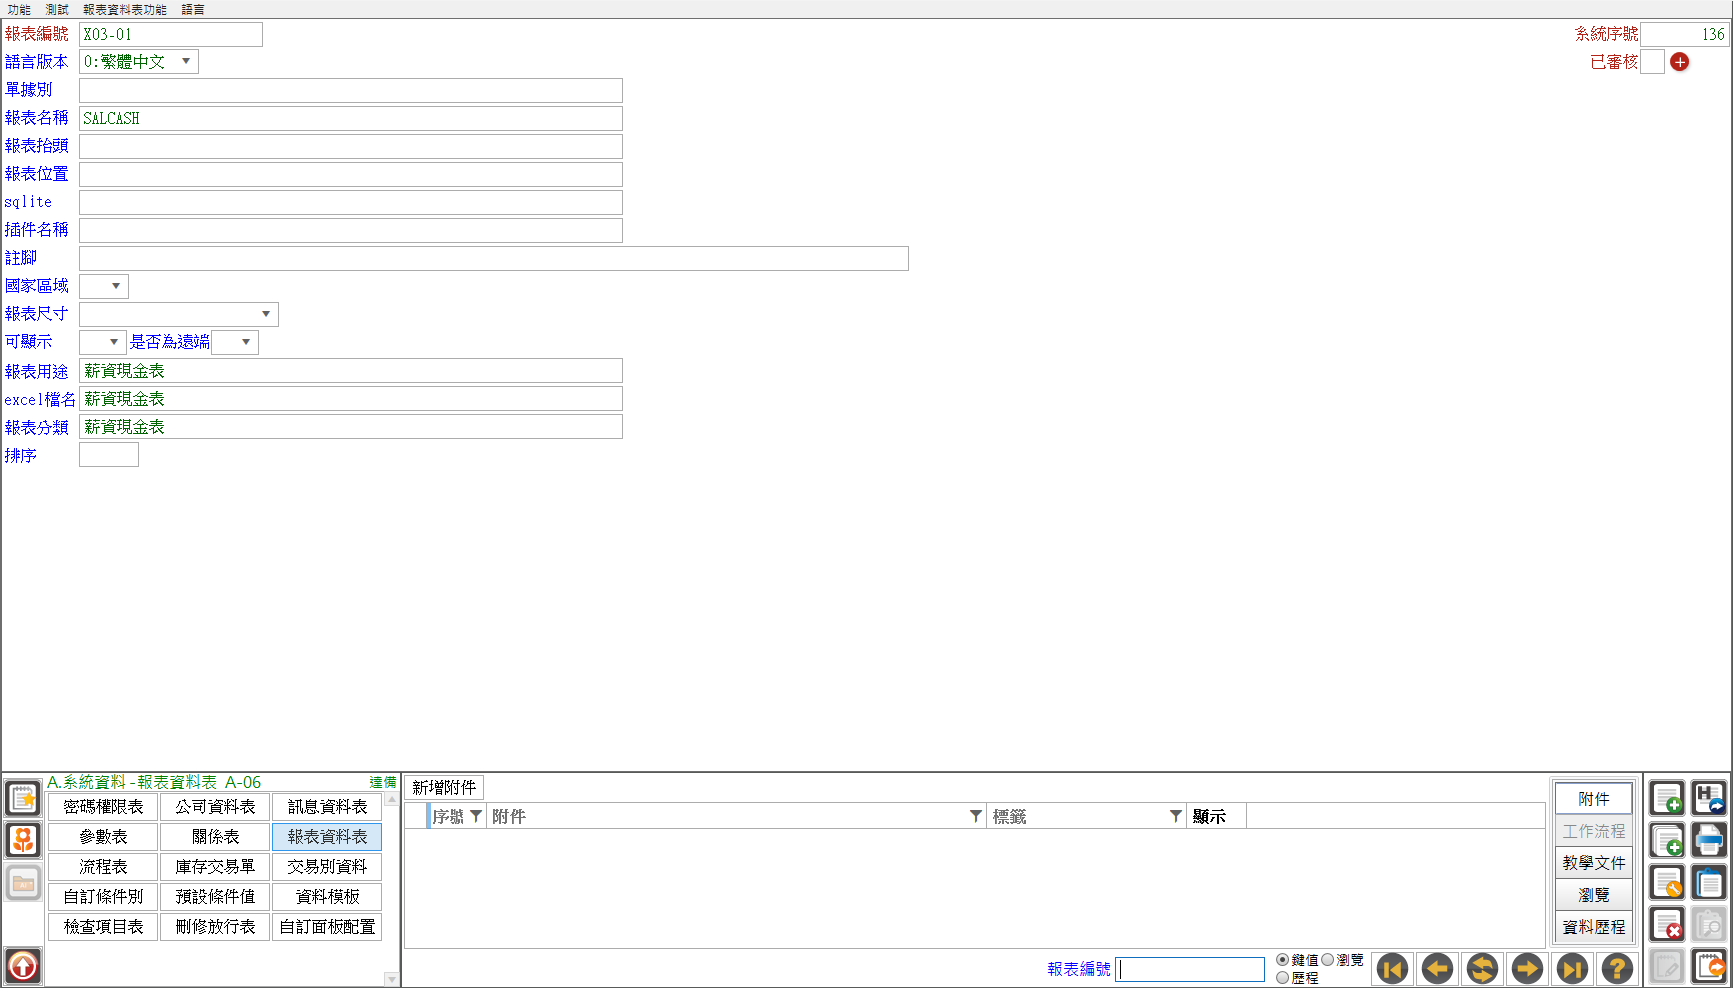Open the 報表尺寸 dropdown
This screenshot has height=988, width=1733.
click(x=179, y=314)
